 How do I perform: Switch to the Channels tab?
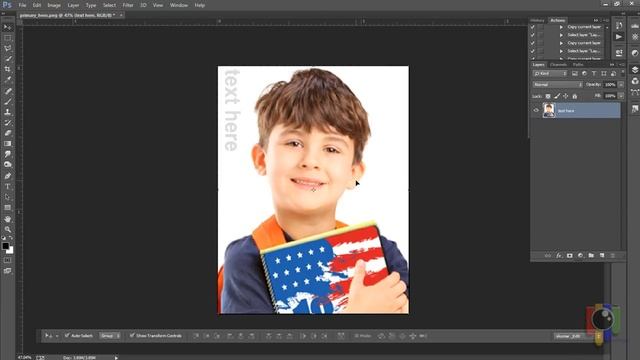(x=558, y=64)
